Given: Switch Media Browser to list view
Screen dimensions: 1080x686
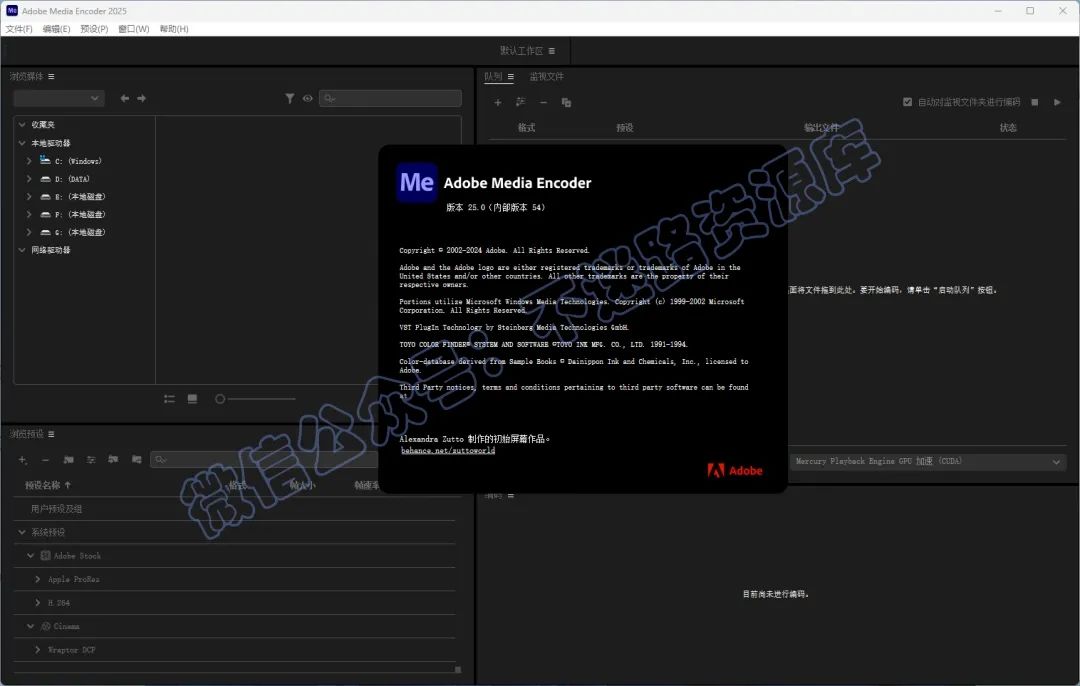Looking at the screenshot, I should [169, 399].
